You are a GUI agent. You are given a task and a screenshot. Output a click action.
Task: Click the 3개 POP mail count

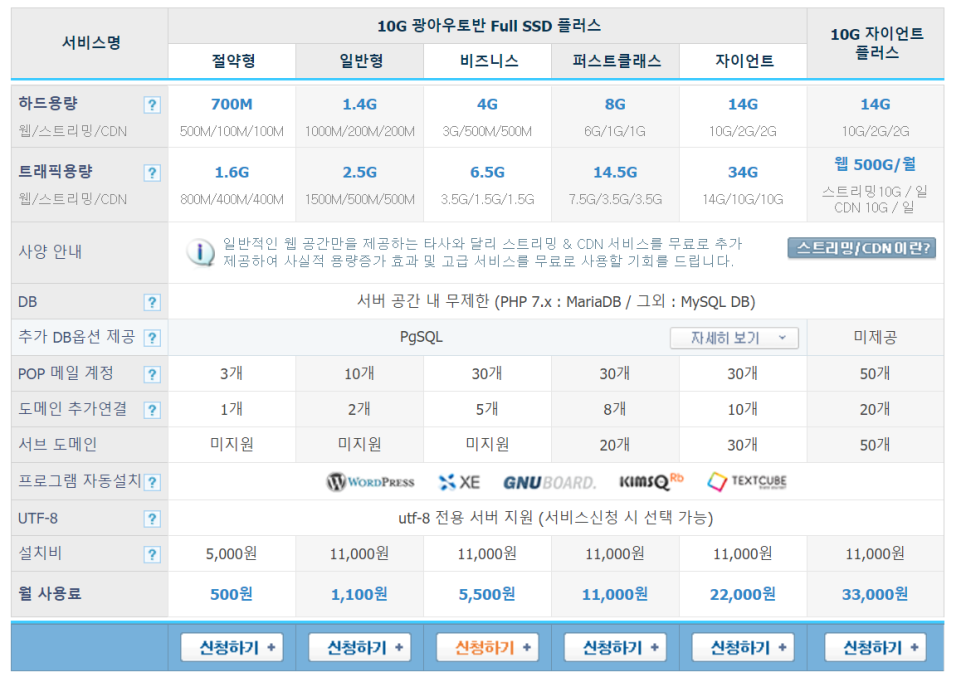click(x=232, y=373)
